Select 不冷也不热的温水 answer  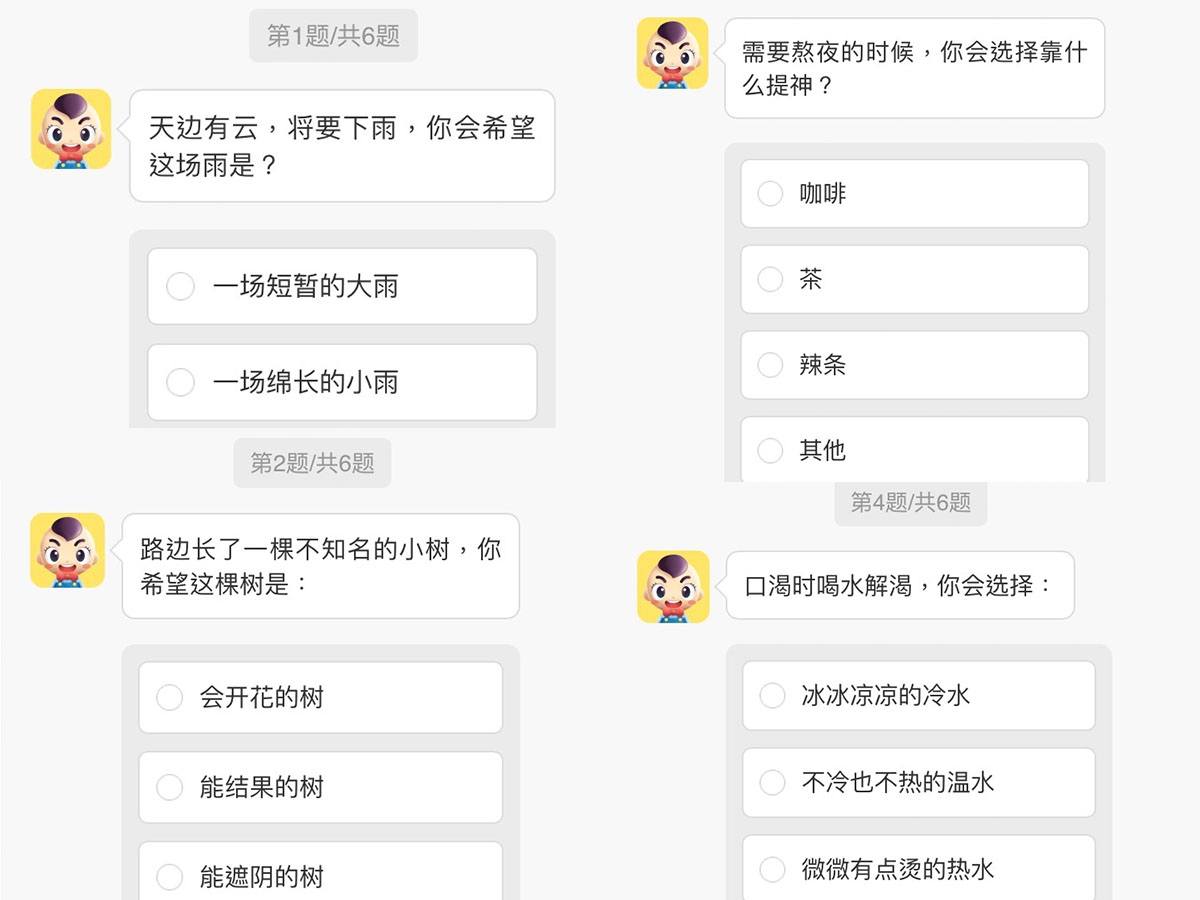(773, 782)
